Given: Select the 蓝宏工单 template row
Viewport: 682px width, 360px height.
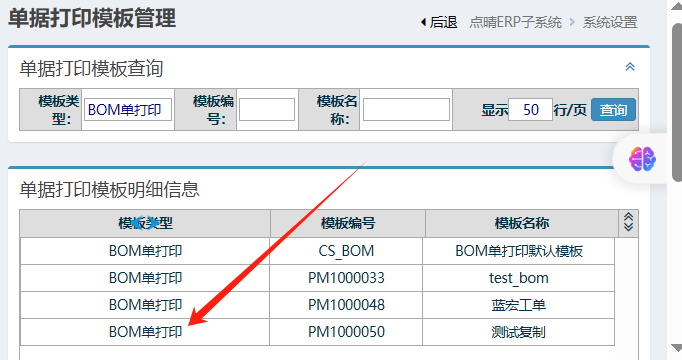Looking at the screenshot, I should point(317,305).
